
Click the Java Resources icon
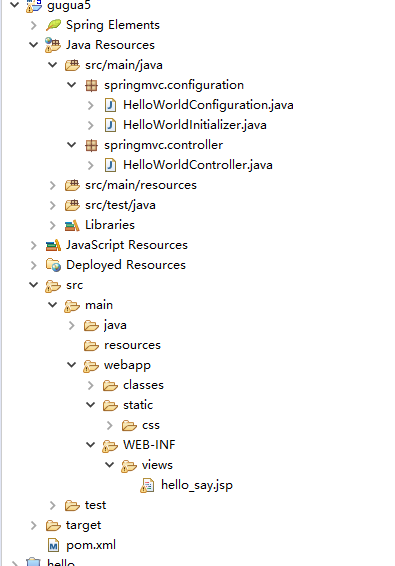53,45
